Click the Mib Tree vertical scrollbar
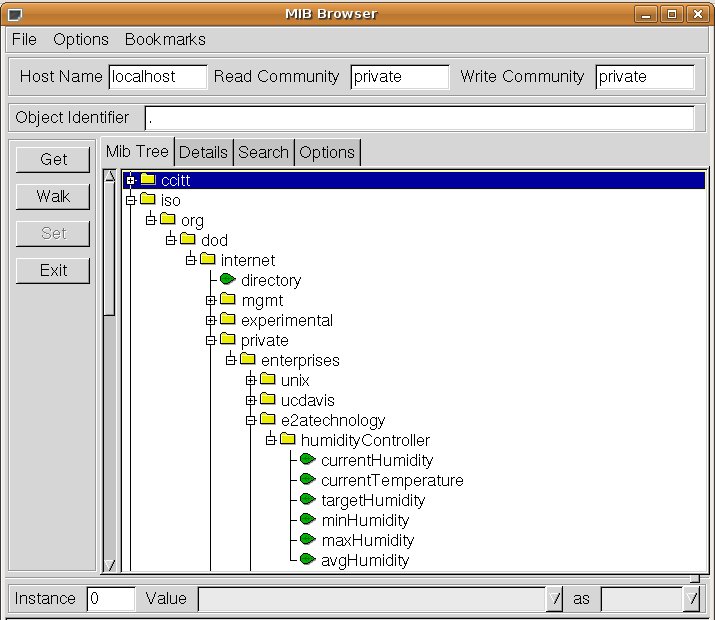 (x=110, y=370)
